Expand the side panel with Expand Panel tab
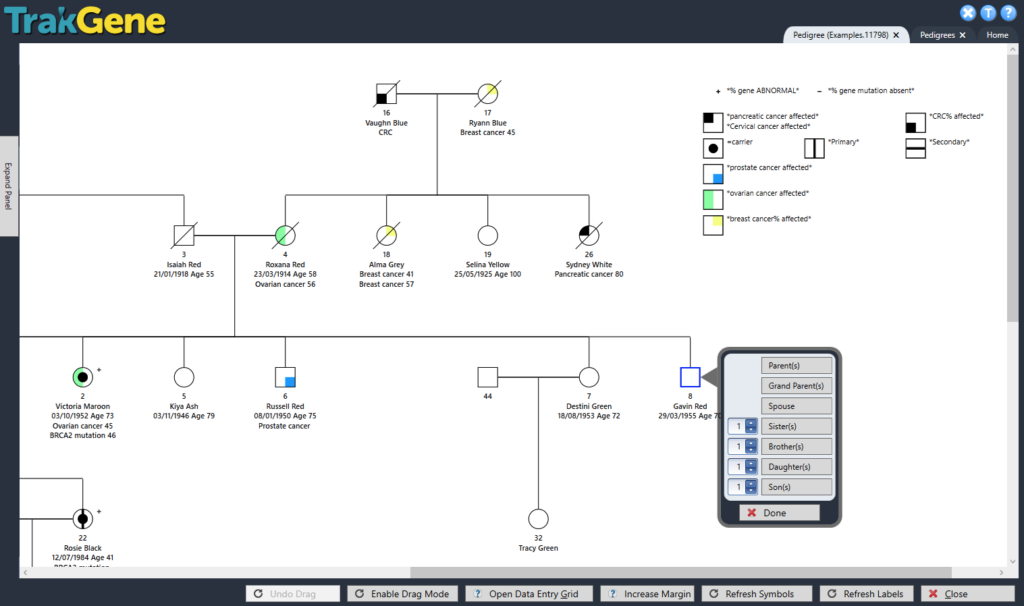 coord(8,186)
